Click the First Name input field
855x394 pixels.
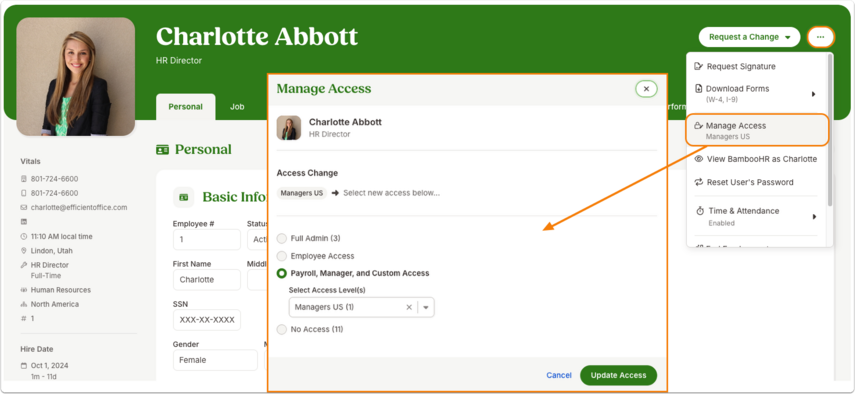[x=207, y=280]
